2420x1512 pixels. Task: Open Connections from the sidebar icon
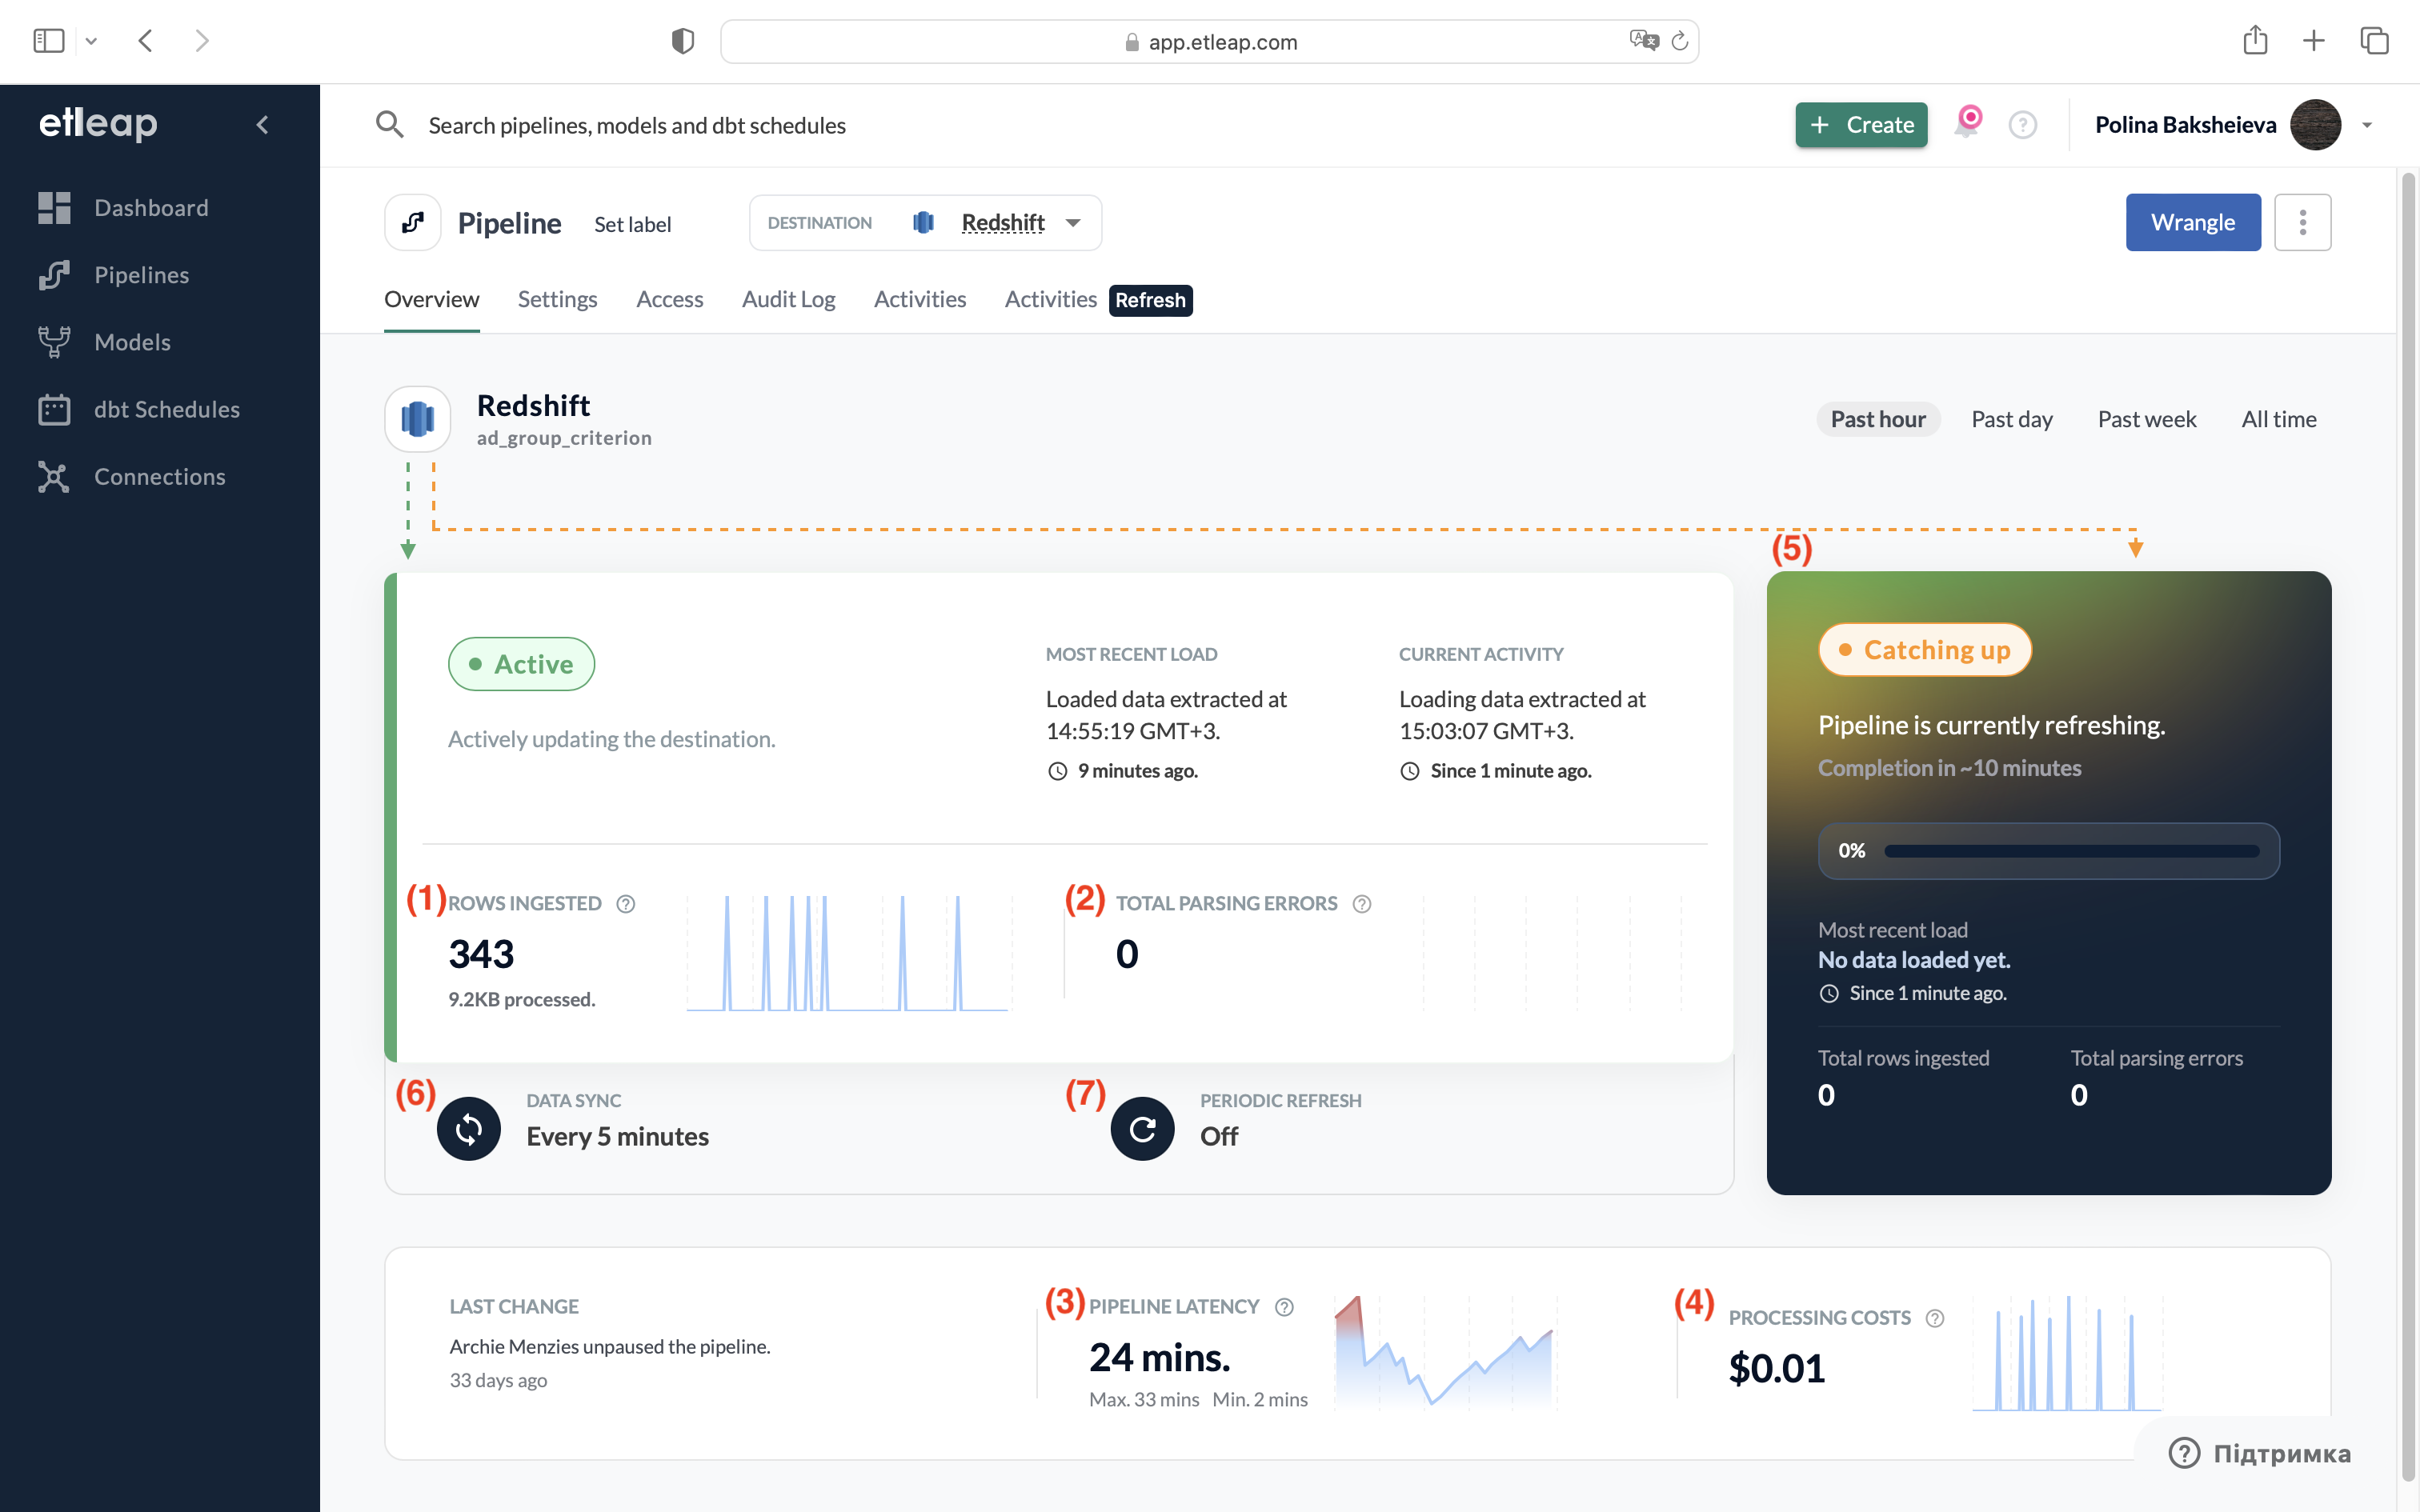click(54, 477)
